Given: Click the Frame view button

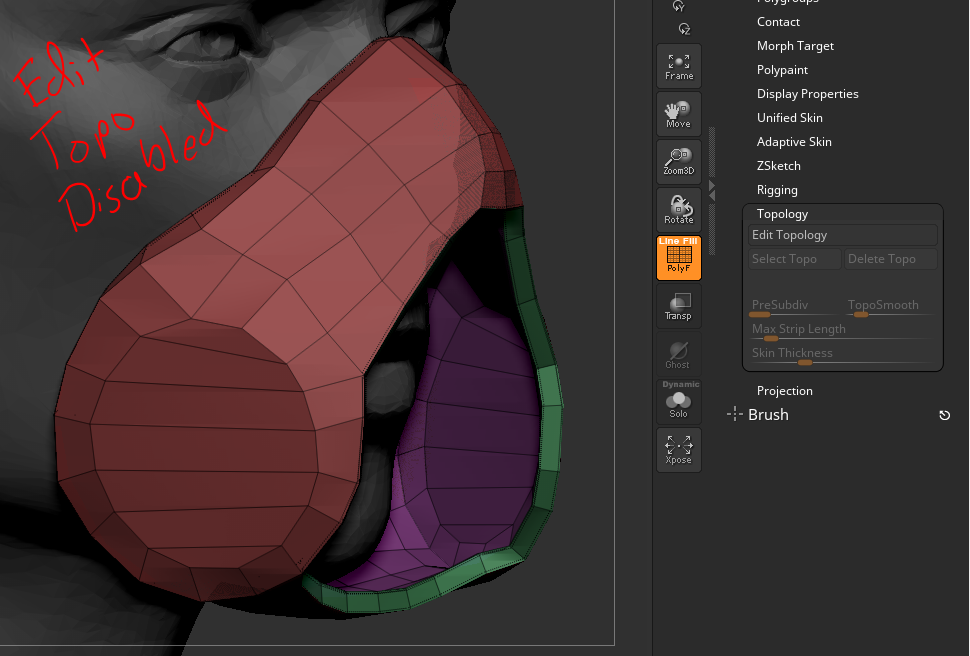Looking at the screenshot, I should 679,66.
